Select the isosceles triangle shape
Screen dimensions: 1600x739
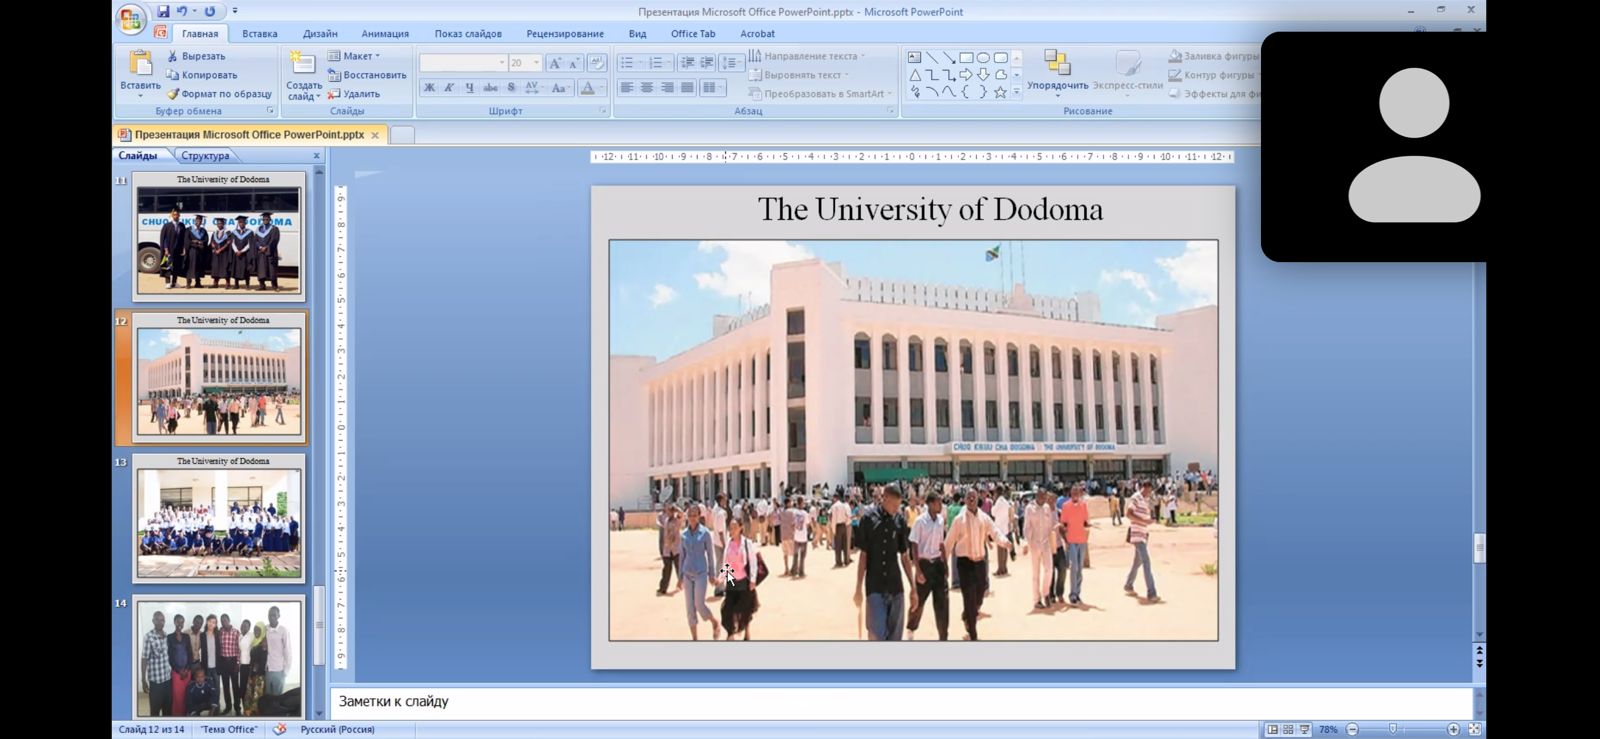(914, 75)
